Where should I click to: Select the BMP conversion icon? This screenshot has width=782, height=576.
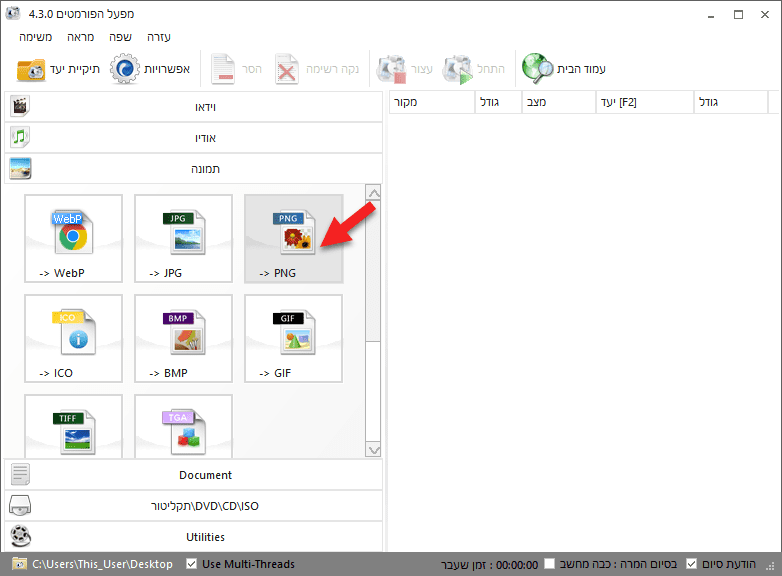[x=184, y=333]
